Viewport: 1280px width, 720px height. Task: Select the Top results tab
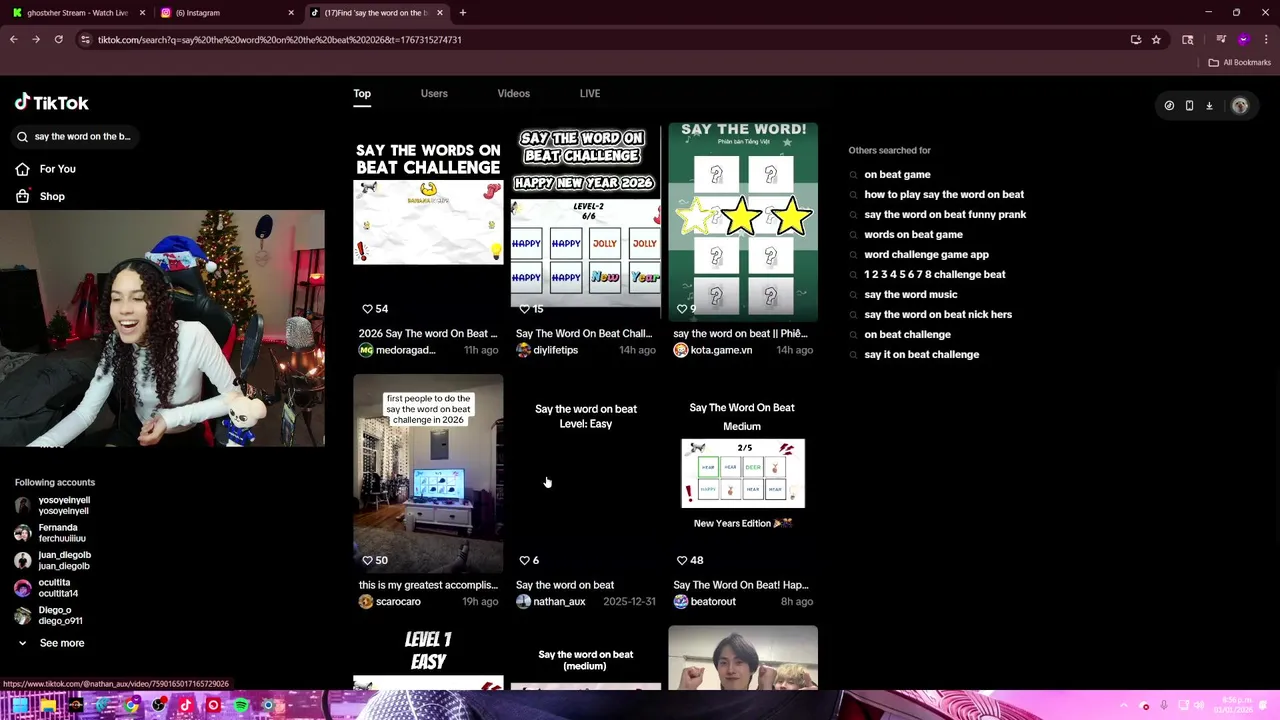[362, 94]
